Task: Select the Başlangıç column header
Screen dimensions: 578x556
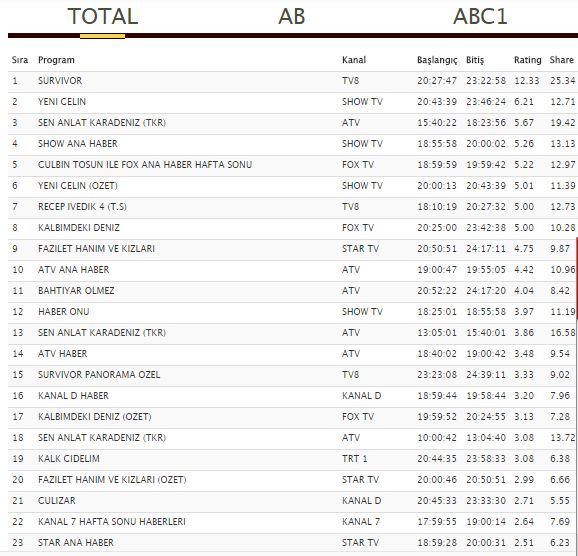Action: (437, 60)
